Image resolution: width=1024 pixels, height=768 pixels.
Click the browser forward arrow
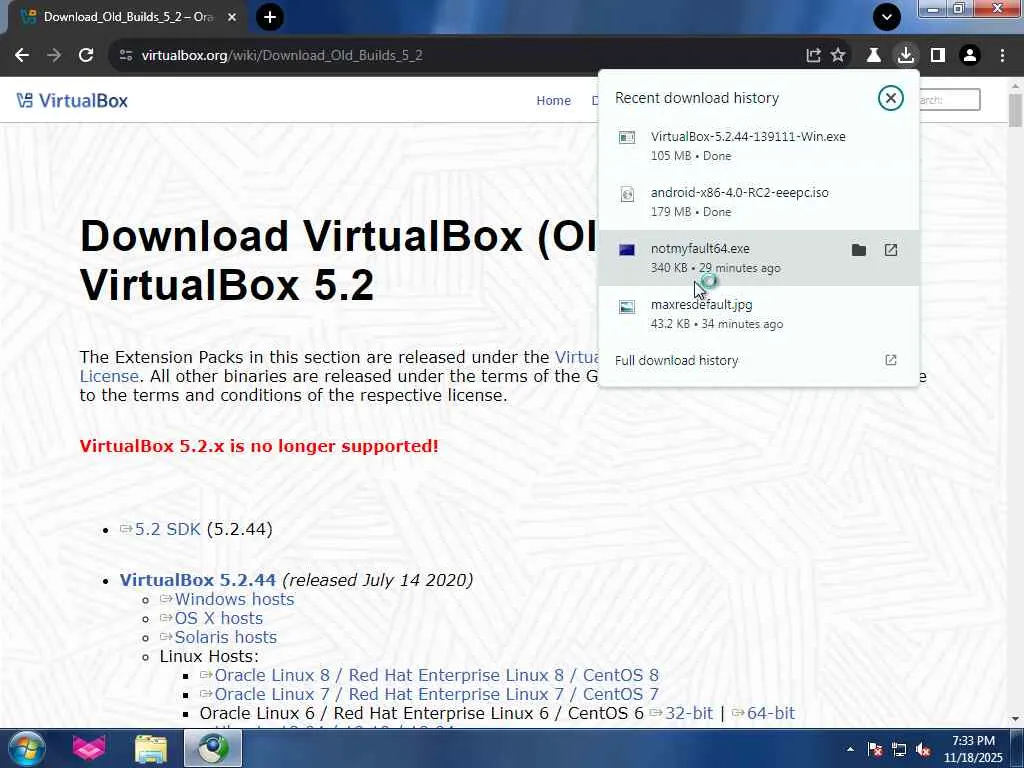coord(54,55)
